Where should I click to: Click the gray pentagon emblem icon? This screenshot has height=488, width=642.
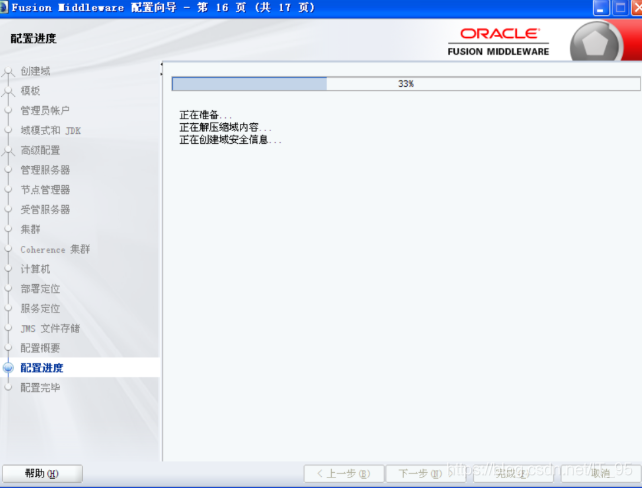pos(596,43)
